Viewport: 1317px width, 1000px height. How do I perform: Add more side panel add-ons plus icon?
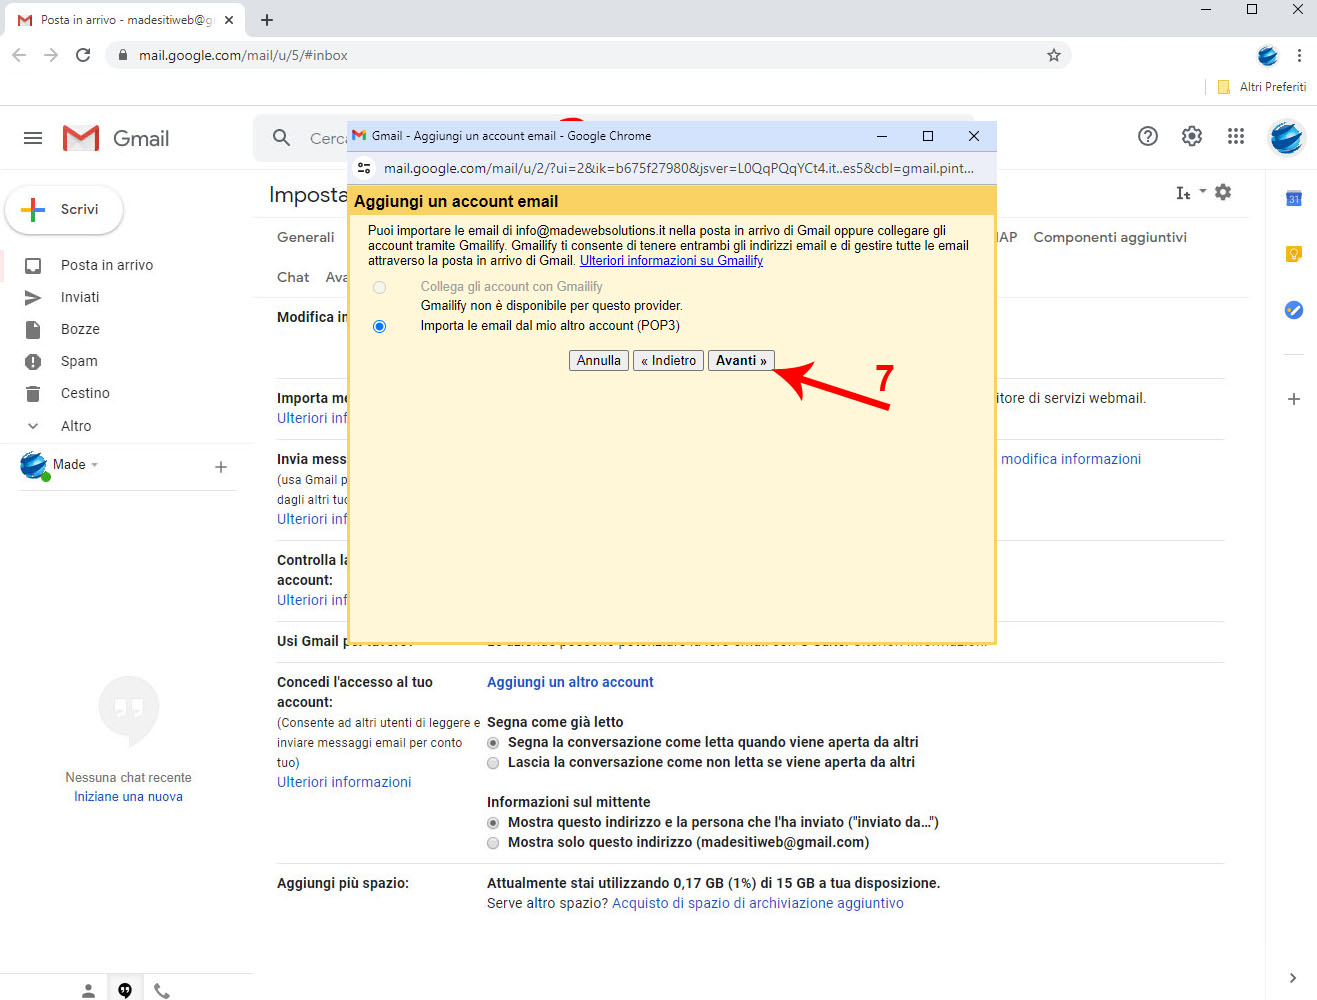[1293, 399]
